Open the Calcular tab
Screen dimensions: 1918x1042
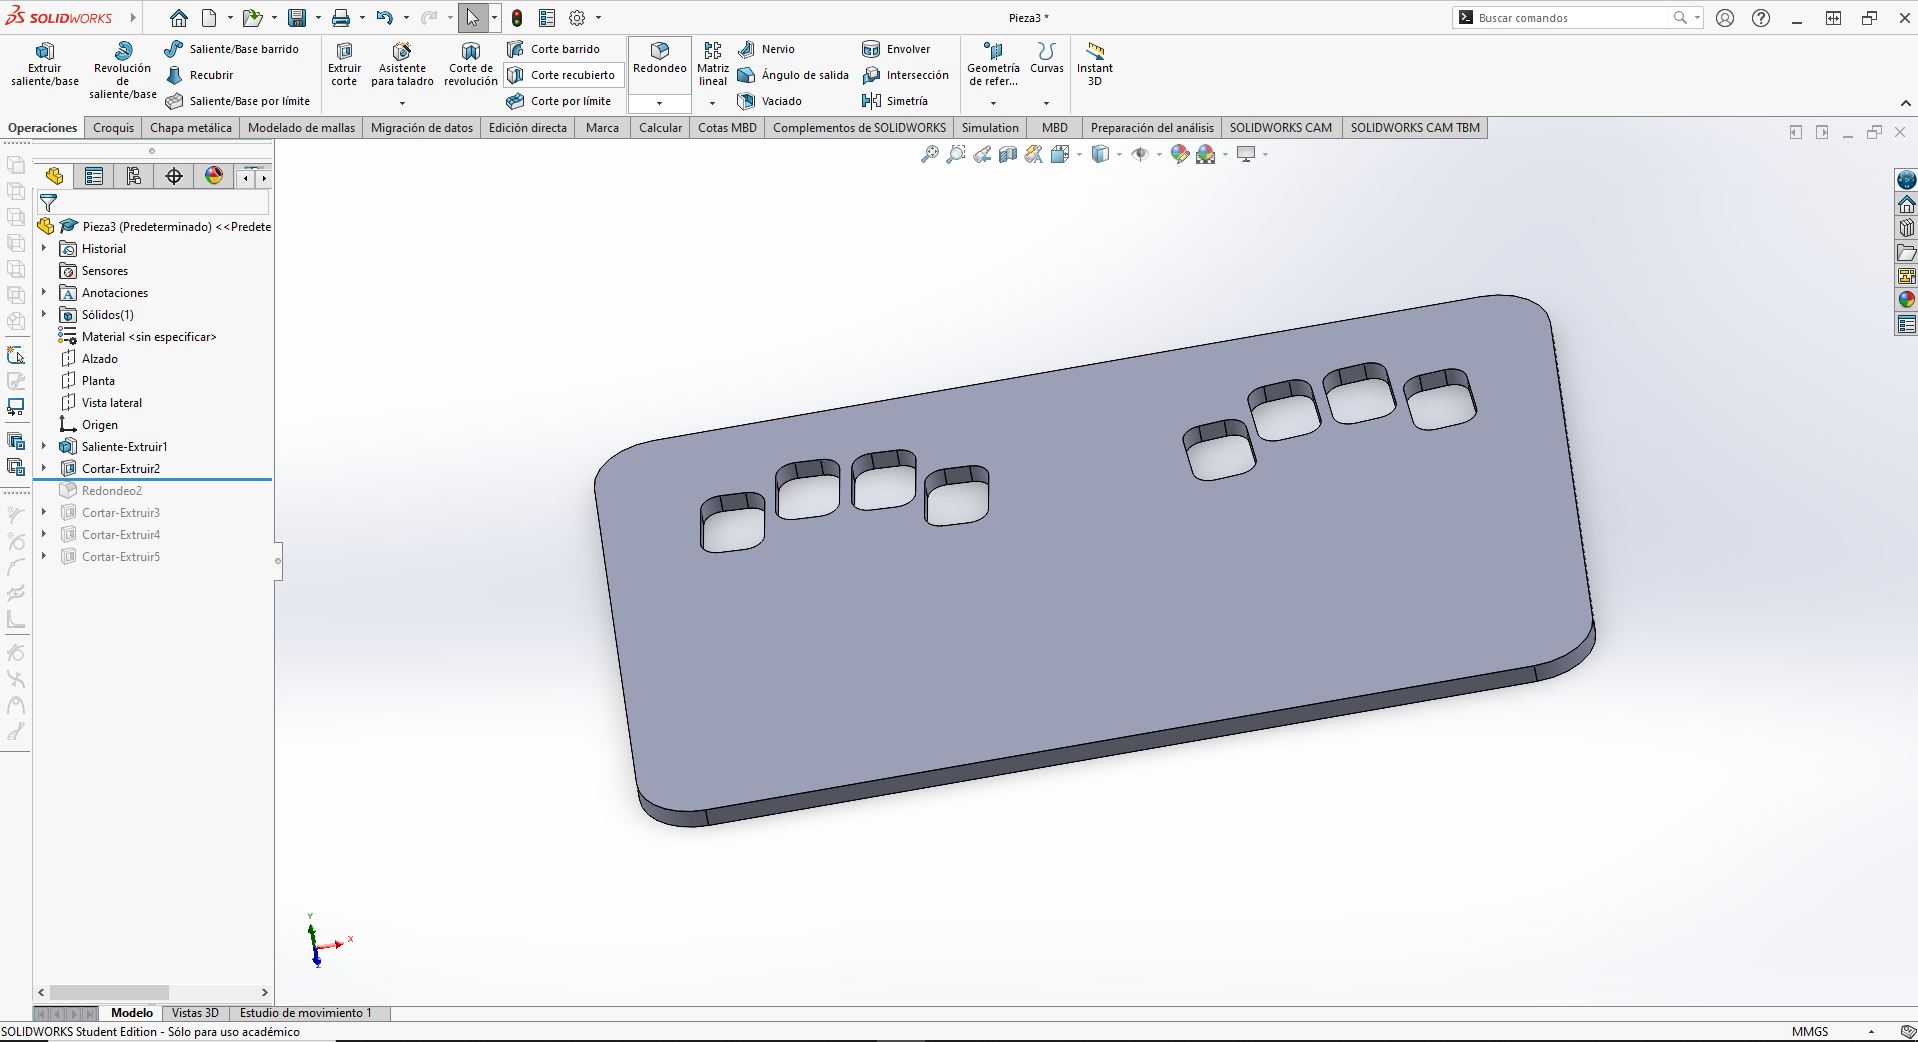click(660, 128)
